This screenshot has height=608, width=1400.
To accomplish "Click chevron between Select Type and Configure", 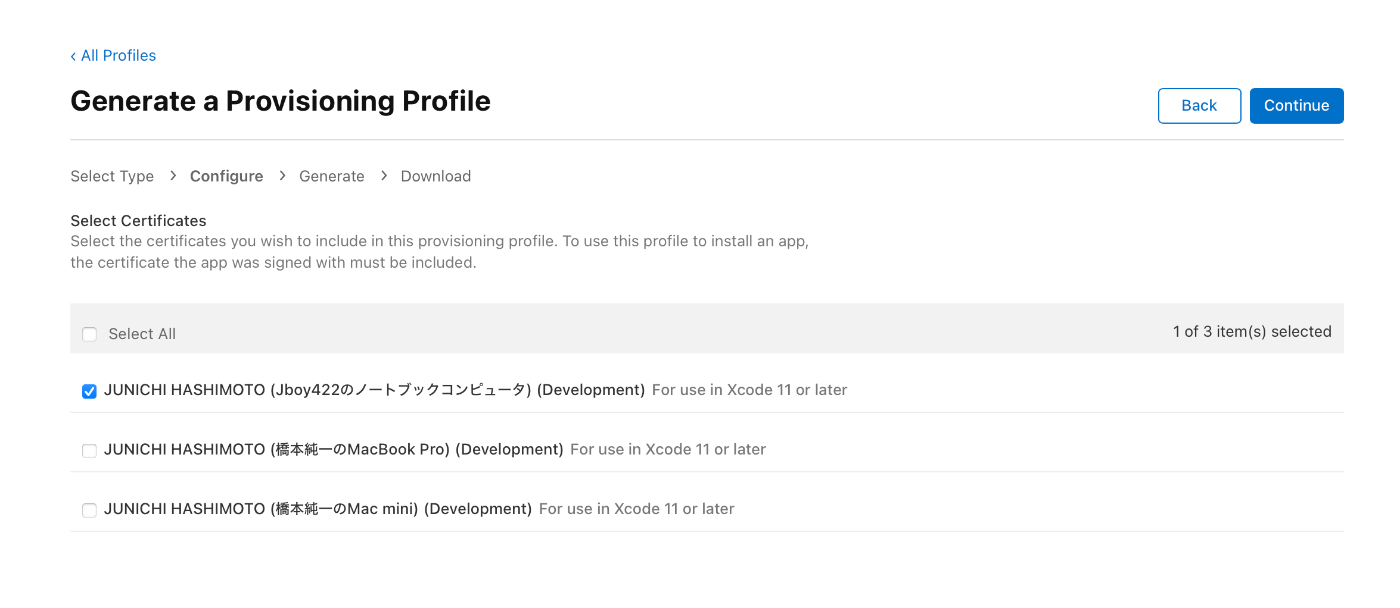I will [173, 176].
